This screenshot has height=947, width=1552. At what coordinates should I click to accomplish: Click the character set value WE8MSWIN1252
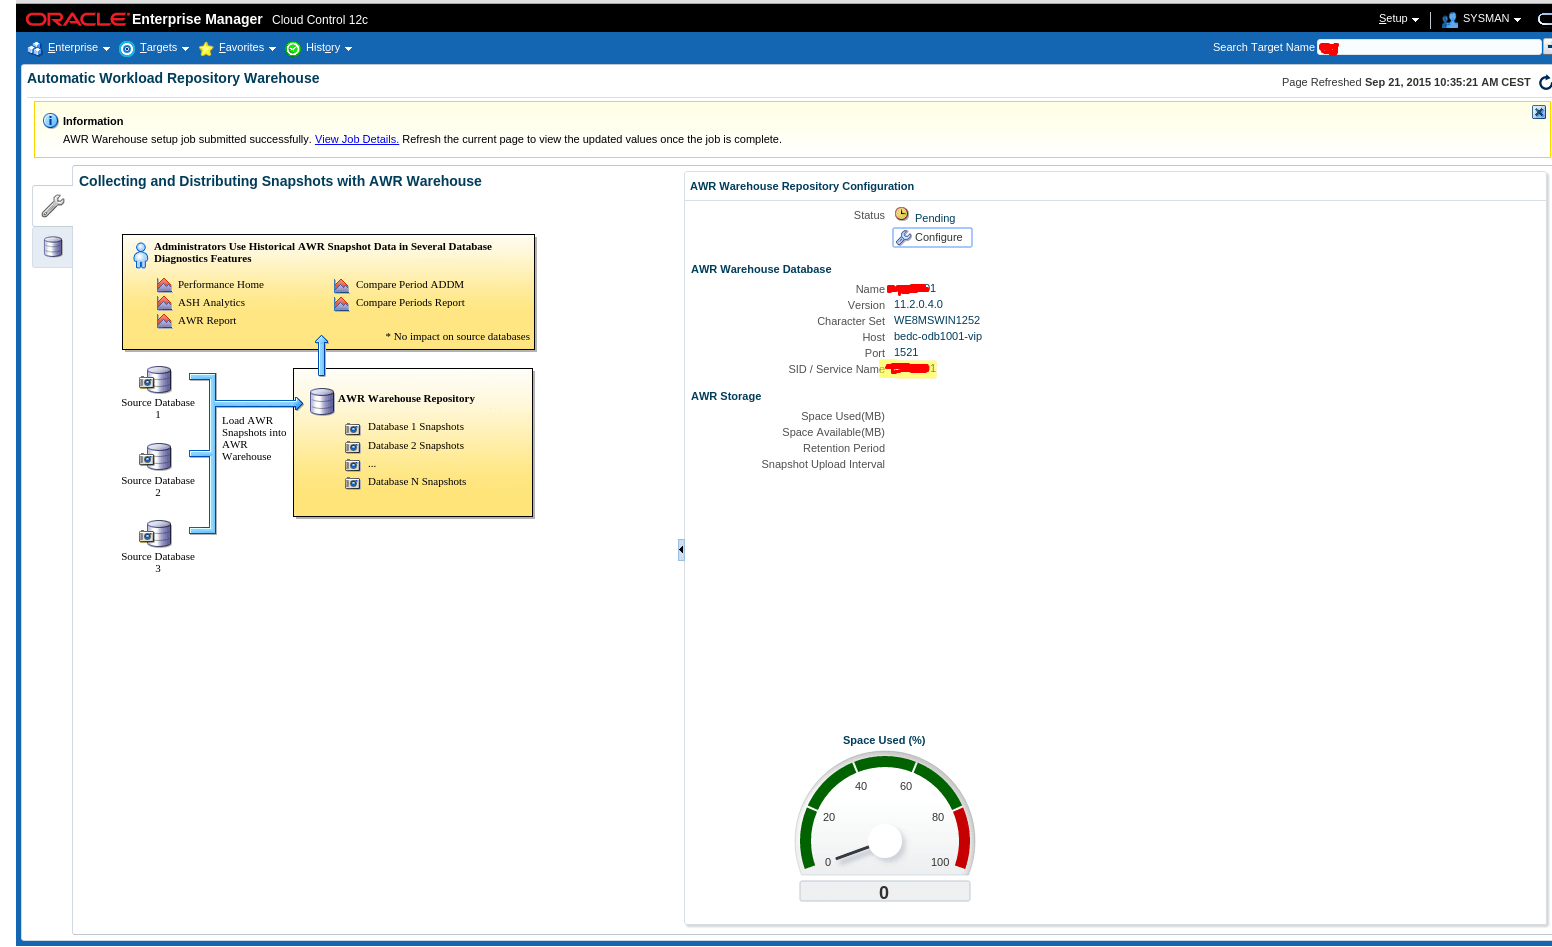[937, 320]
